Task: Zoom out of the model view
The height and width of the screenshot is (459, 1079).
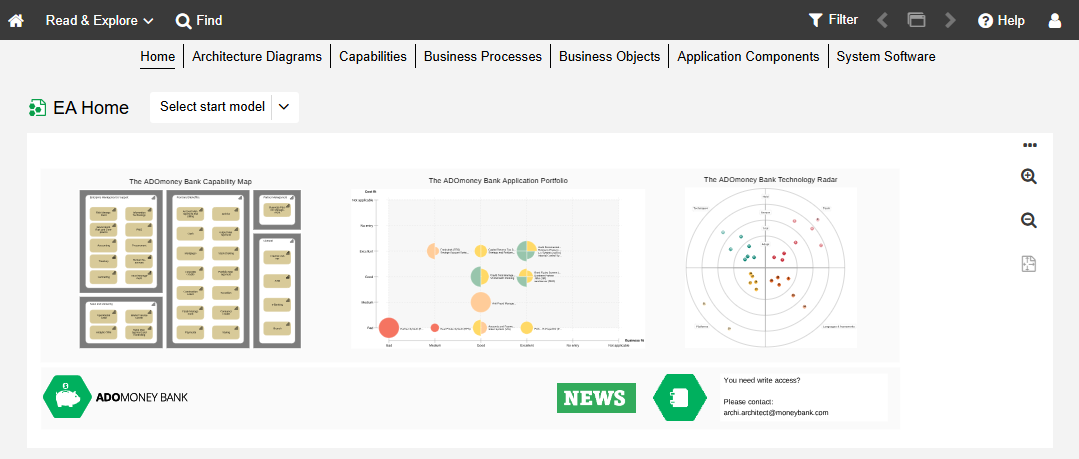Action: click(x=1029, y=220)
